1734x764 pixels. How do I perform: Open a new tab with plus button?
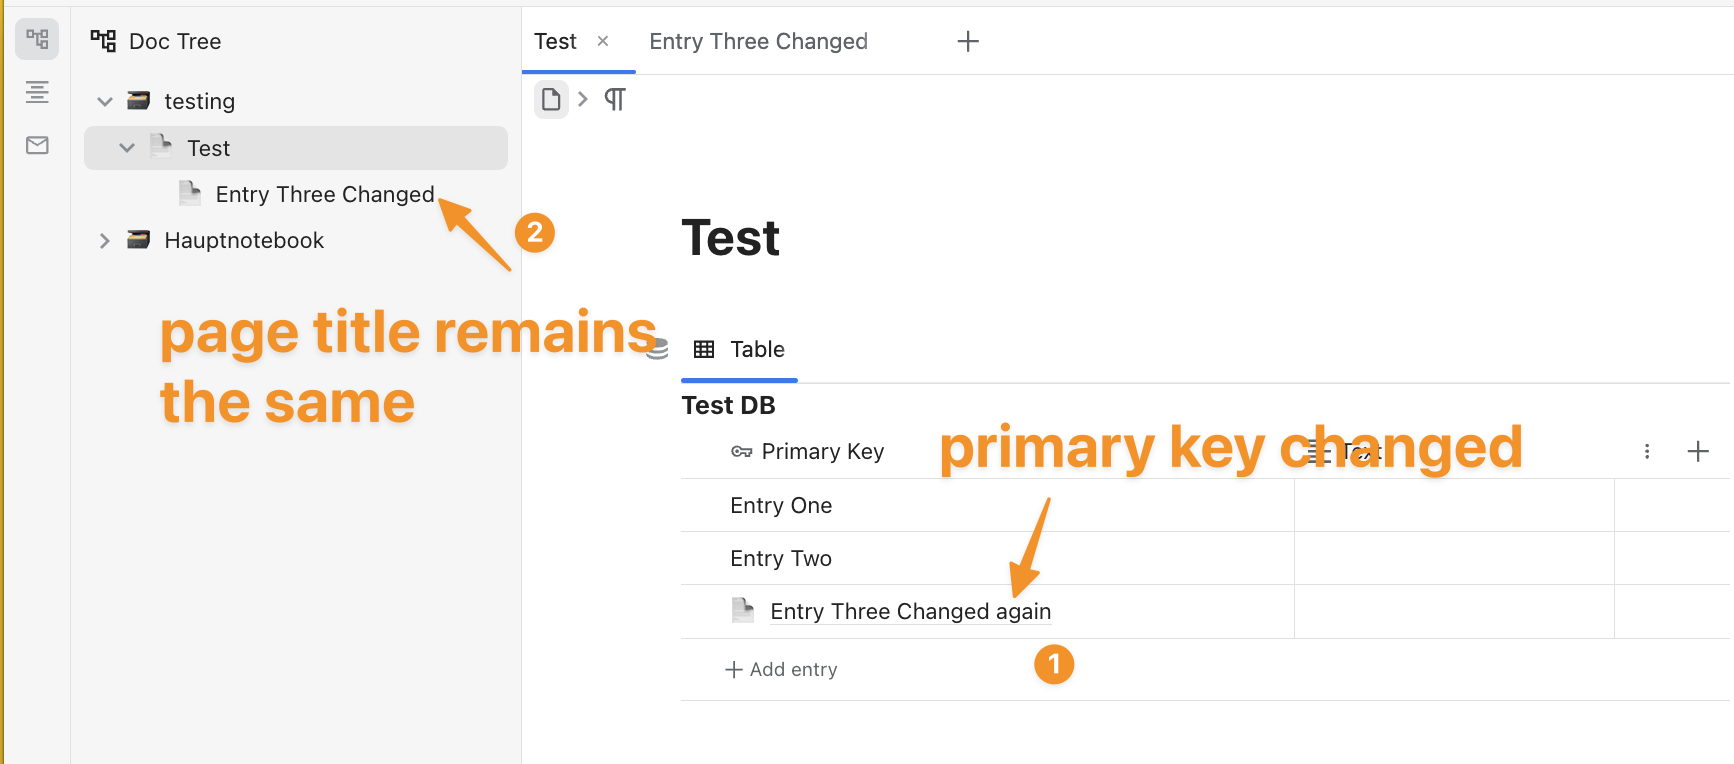[x=968, y=42]
